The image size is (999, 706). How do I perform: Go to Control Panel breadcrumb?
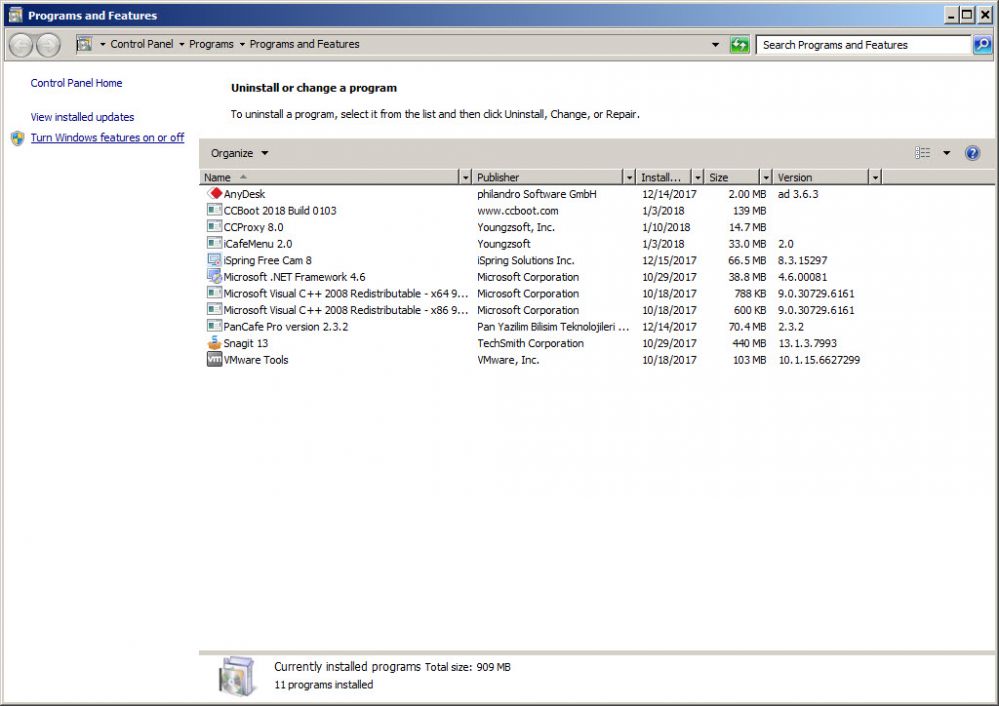click(141, 44)
